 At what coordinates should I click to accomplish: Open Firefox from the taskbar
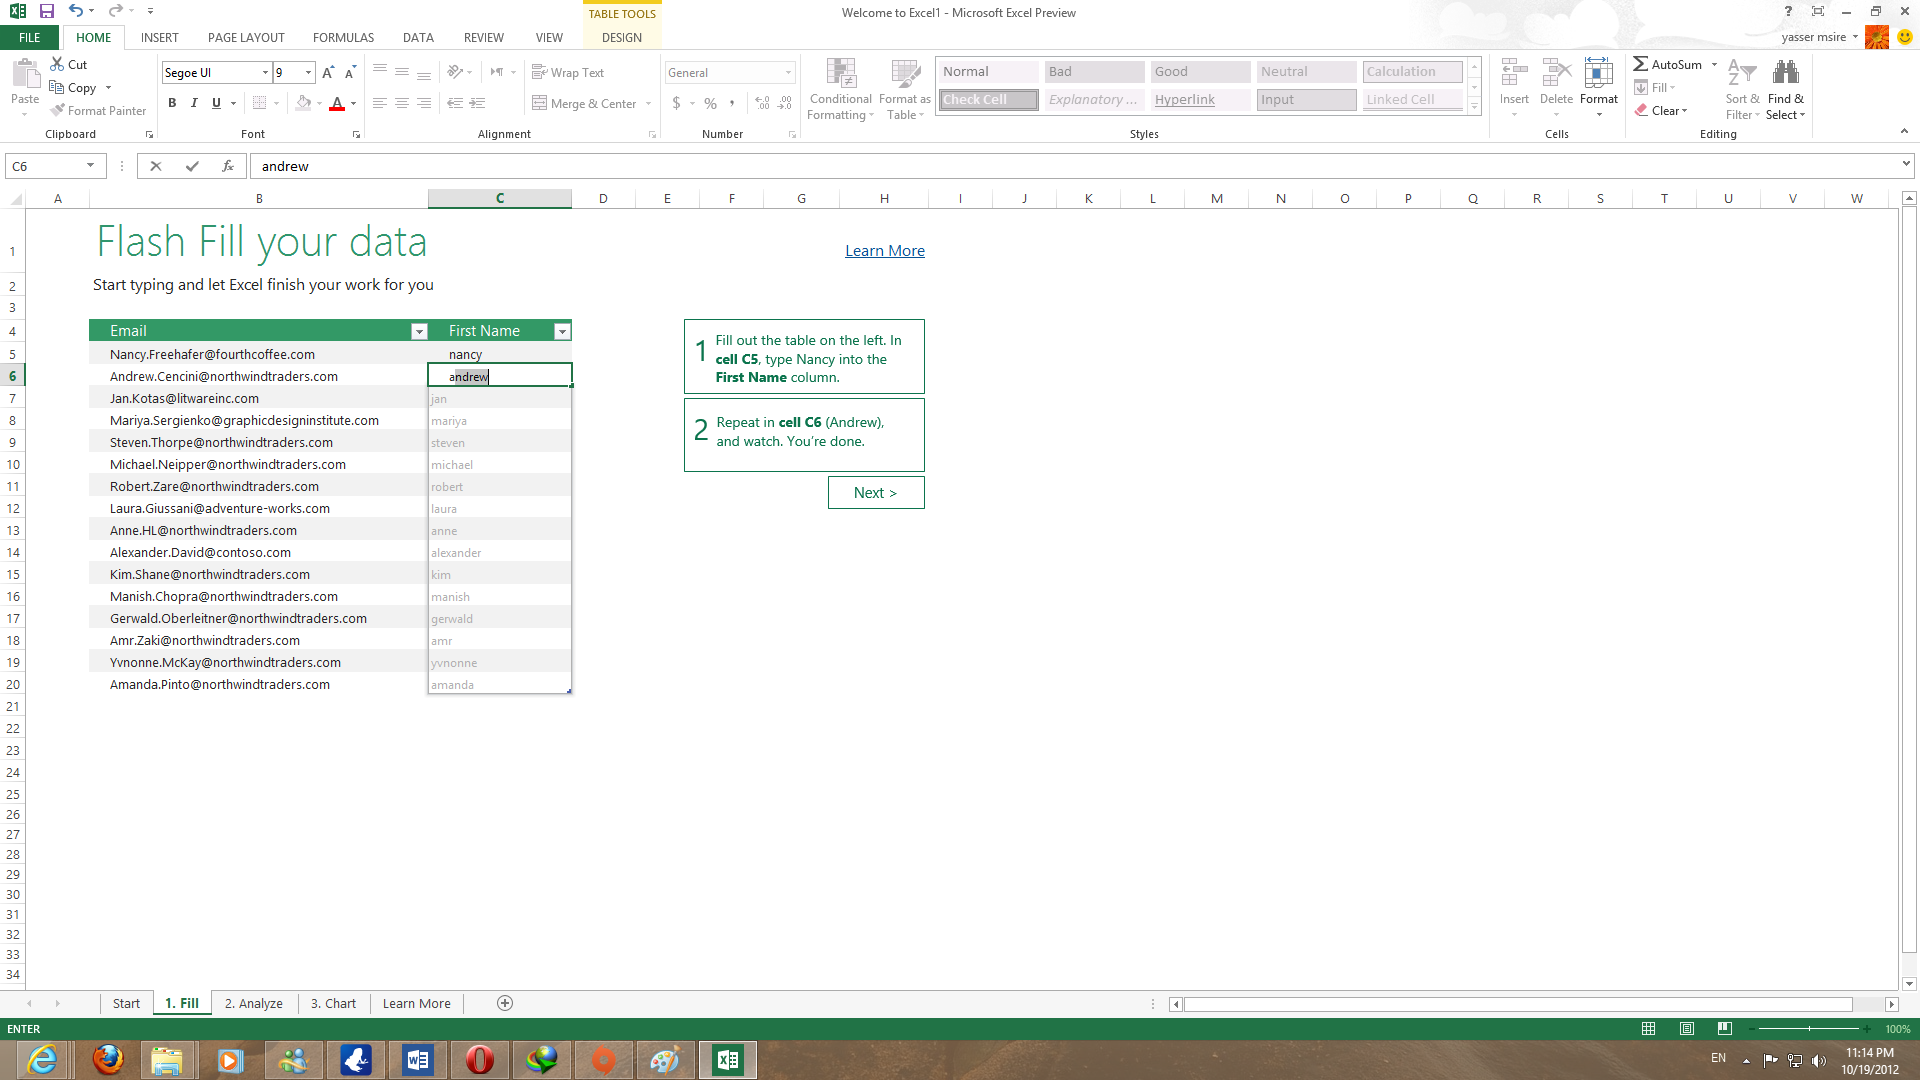point(108,1060)
